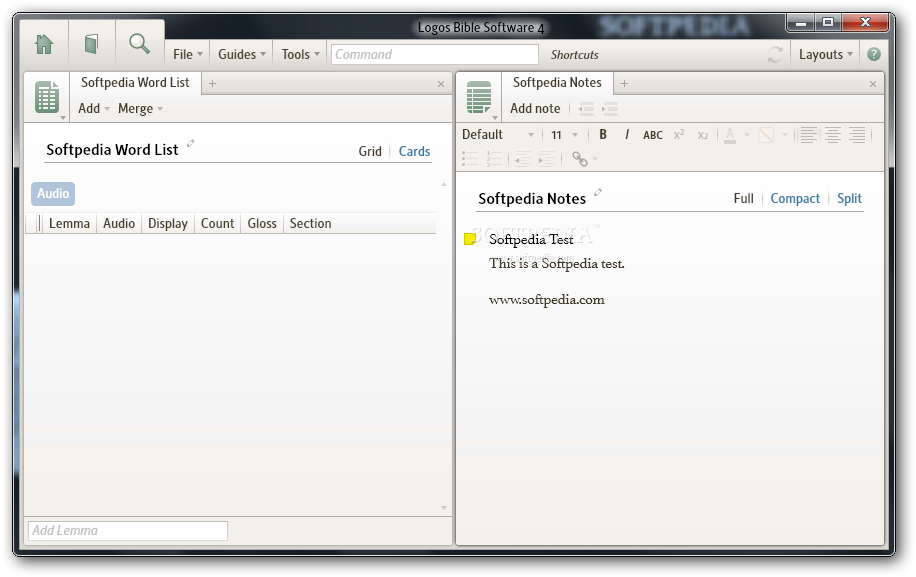Sort by Section column header
Viewport: 916px width, 577px height.
pos(310,224)
